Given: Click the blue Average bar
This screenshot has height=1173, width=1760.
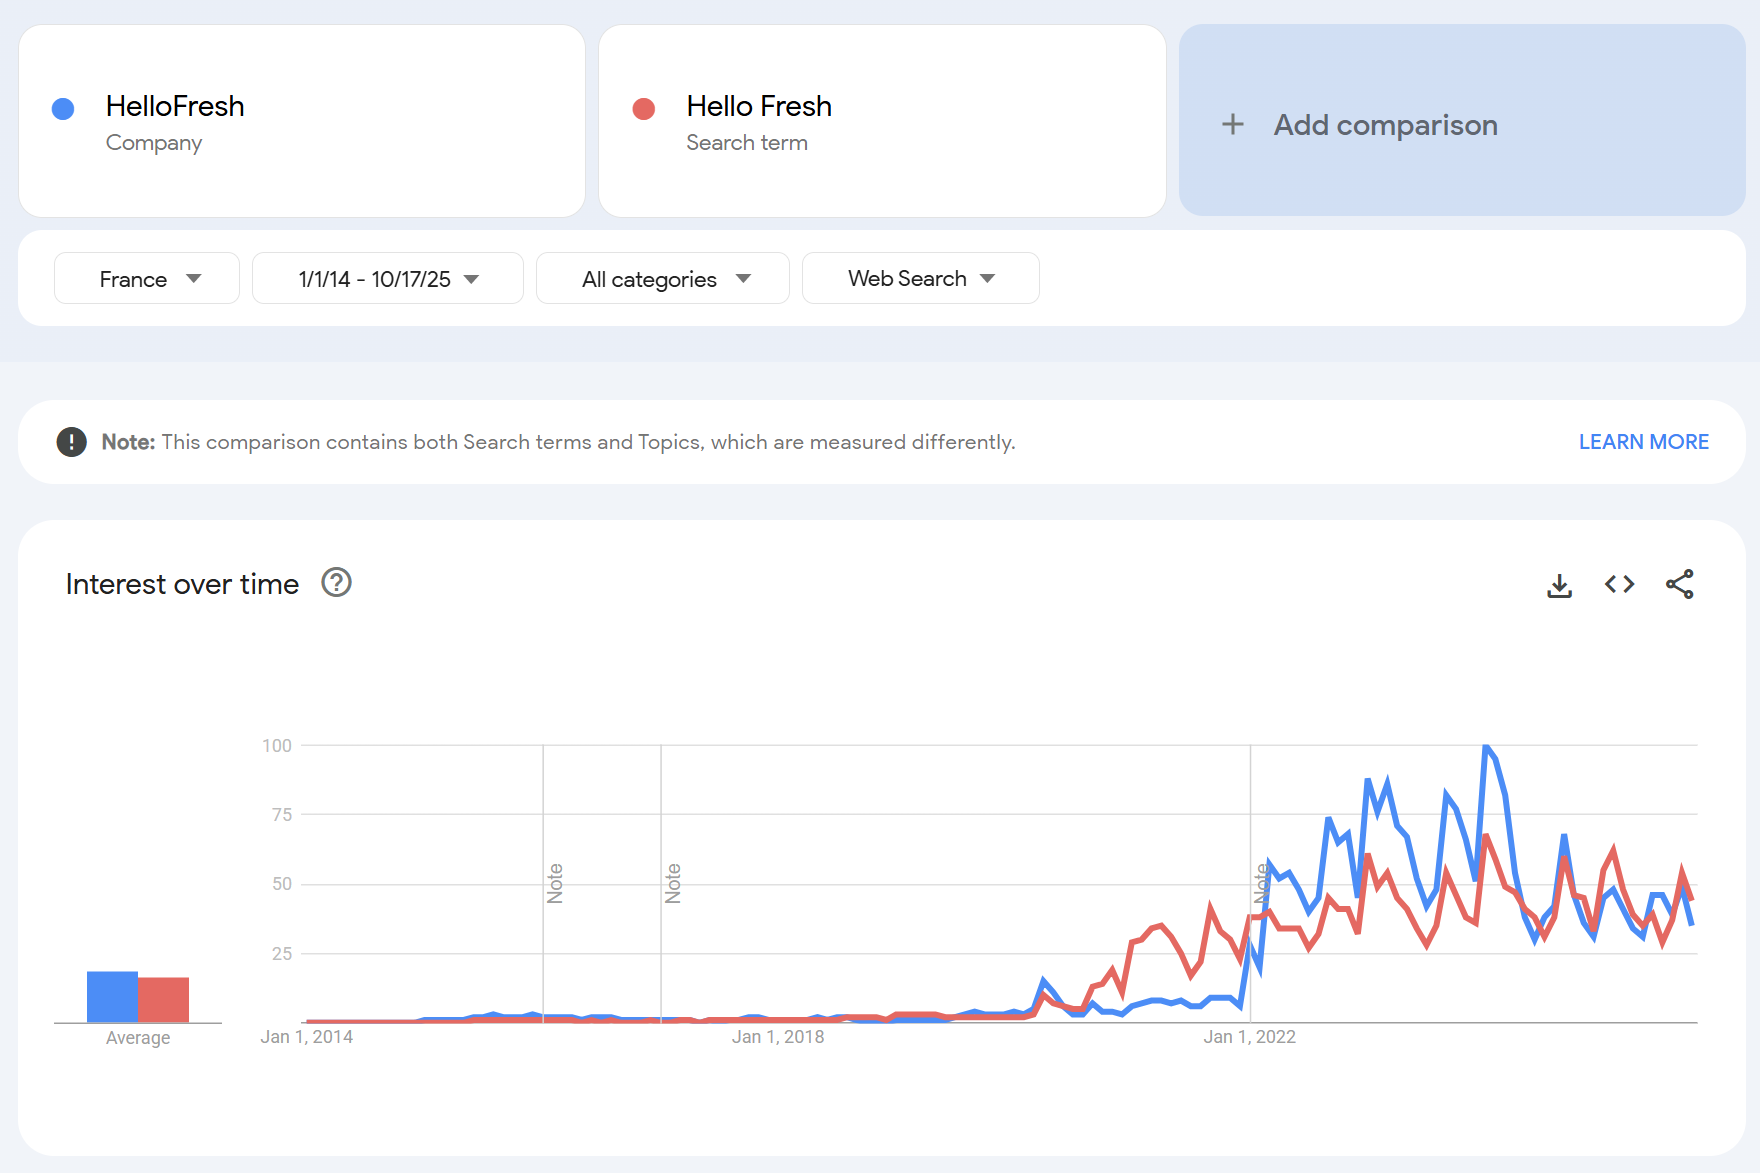Looking at the screenshot, I should coord(112,997).
